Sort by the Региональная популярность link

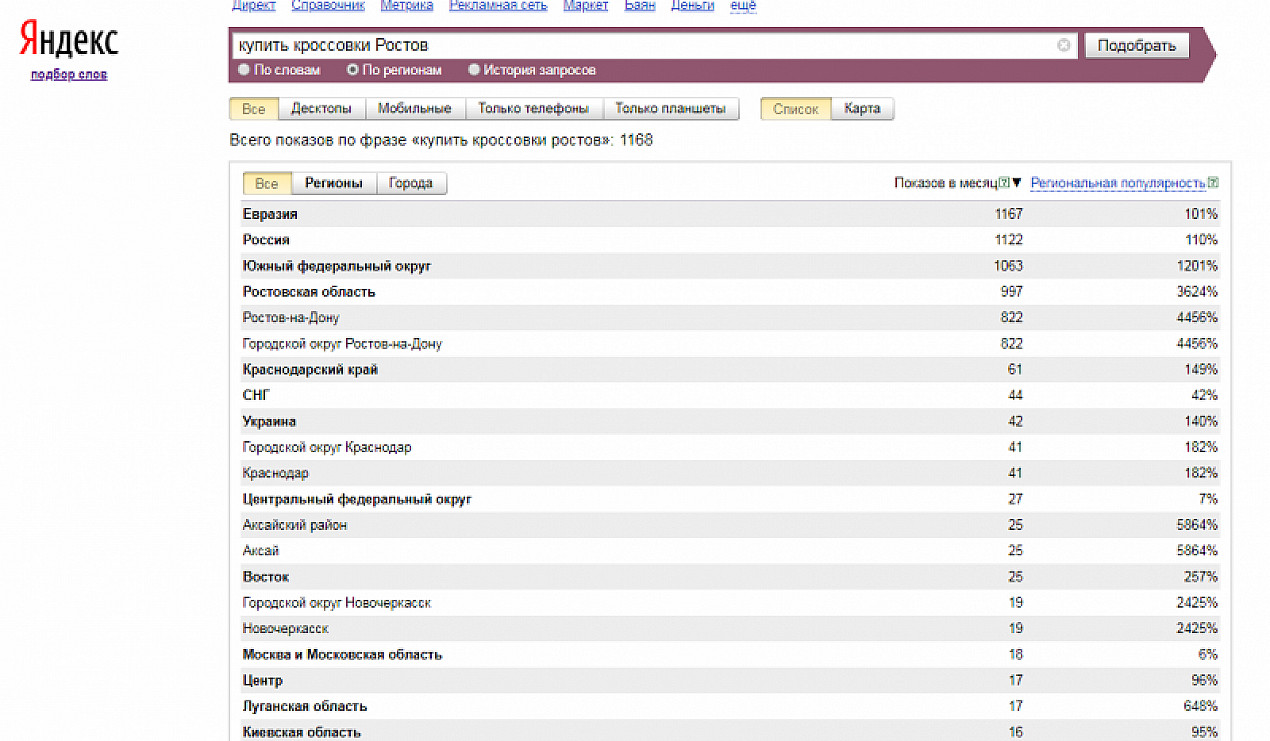coord(1118,183)
